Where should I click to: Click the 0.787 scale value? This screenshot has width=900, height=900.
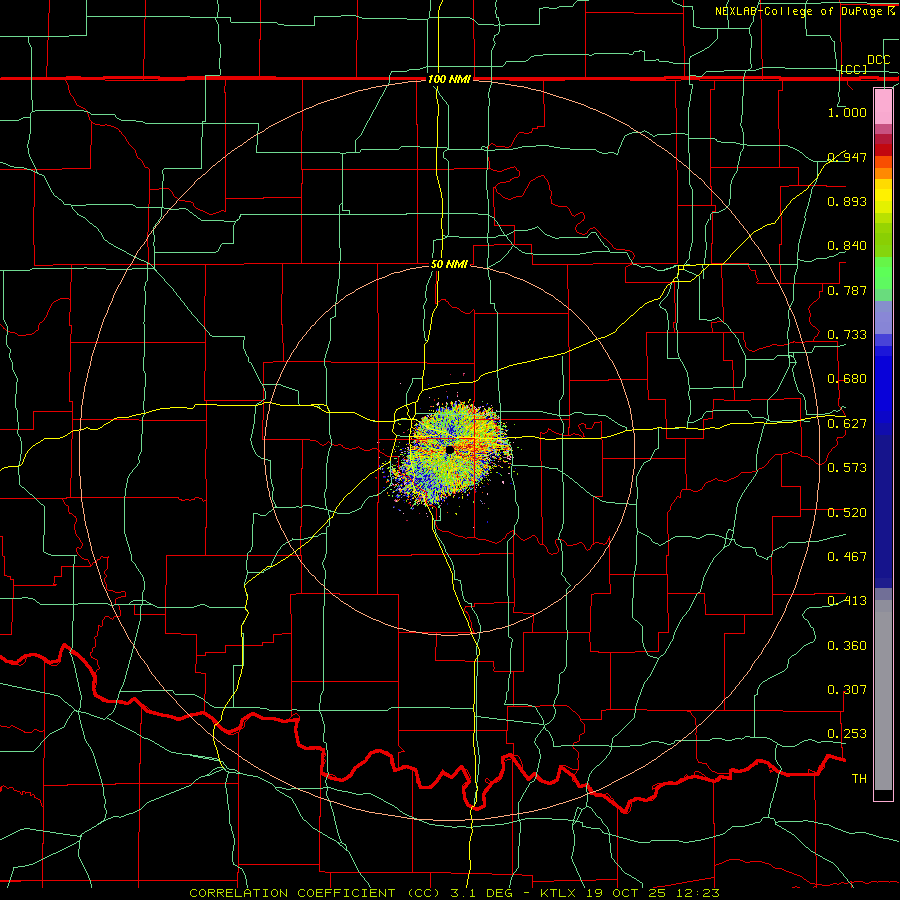point(847,290)
